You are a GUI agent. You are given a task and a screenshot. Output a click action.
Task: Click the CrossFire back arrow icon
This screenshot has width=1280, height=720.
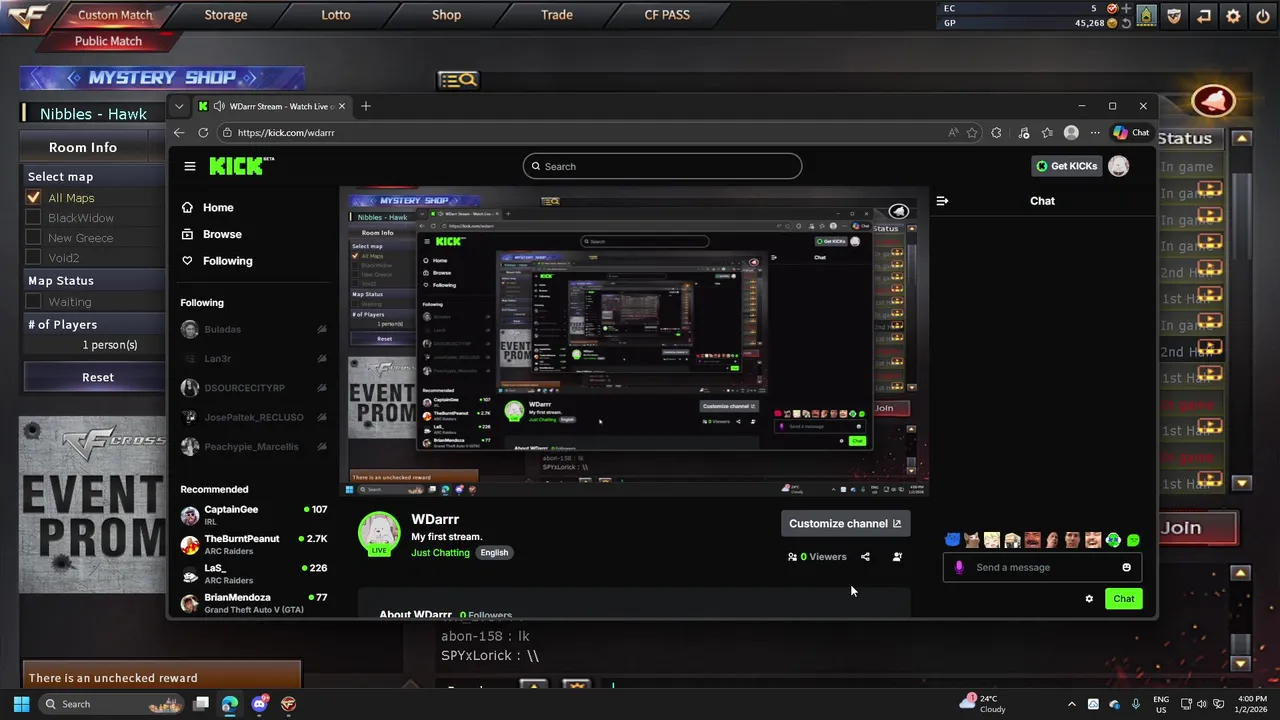point(1204,16)
